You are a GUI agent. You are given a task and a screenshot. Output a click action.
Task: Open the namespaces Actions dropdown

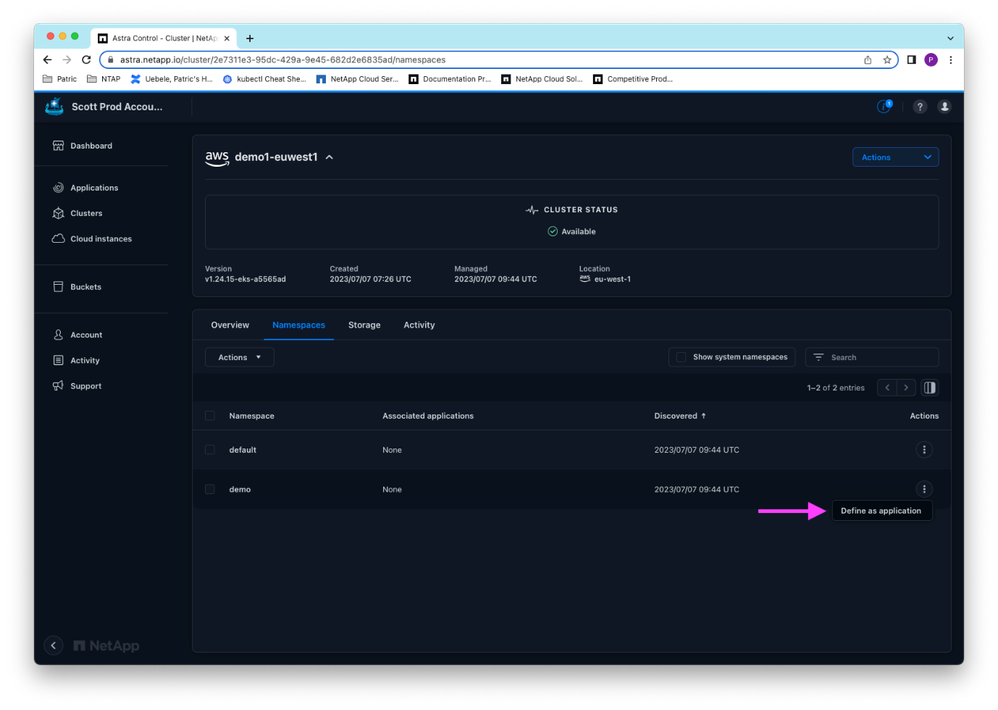[239, 357]
